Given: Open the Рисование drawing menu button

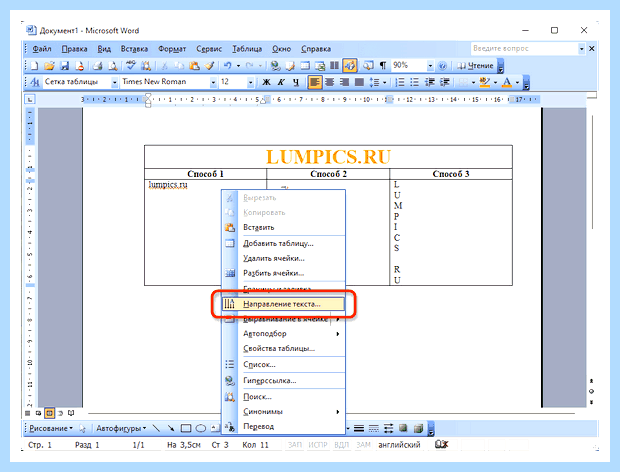Looking at the screenshot, I should (51, 429).
